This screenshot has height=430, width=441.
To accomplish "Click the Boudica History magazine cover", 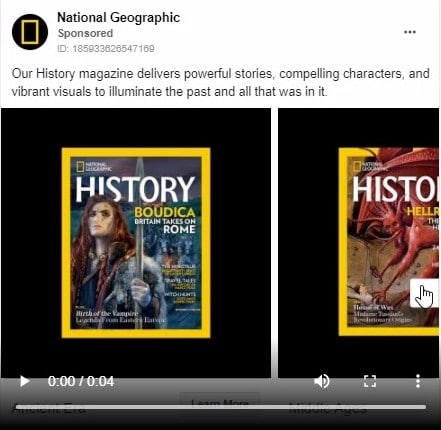I will [x=136, y=243].
